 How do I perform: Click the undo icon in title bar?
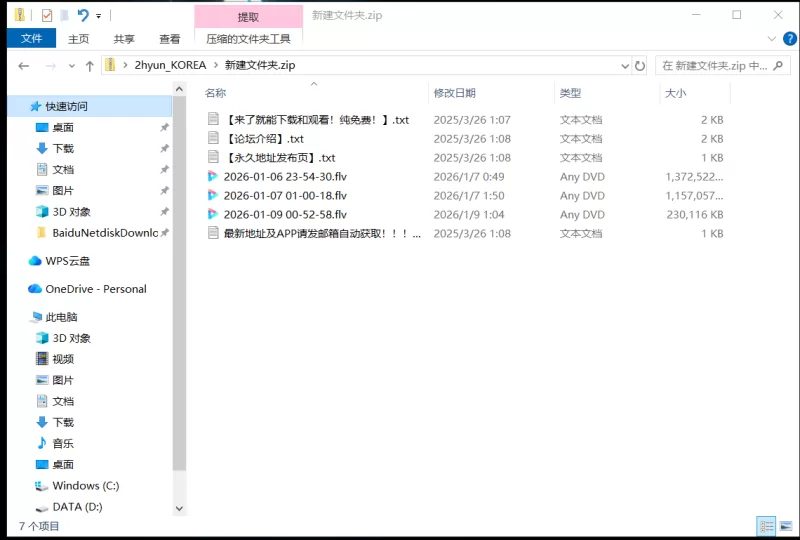(83, 15)
